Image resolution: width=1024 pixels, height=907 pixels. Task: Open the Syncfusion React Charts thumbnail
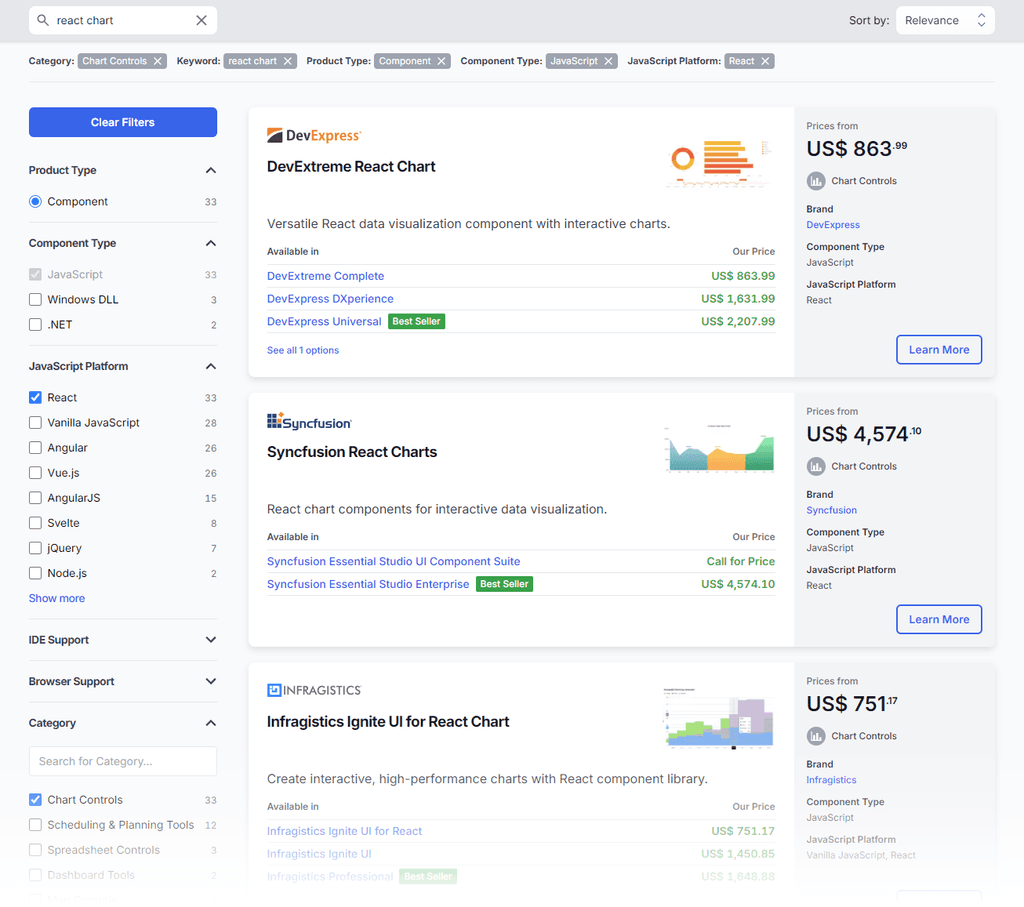pos(719,449)
